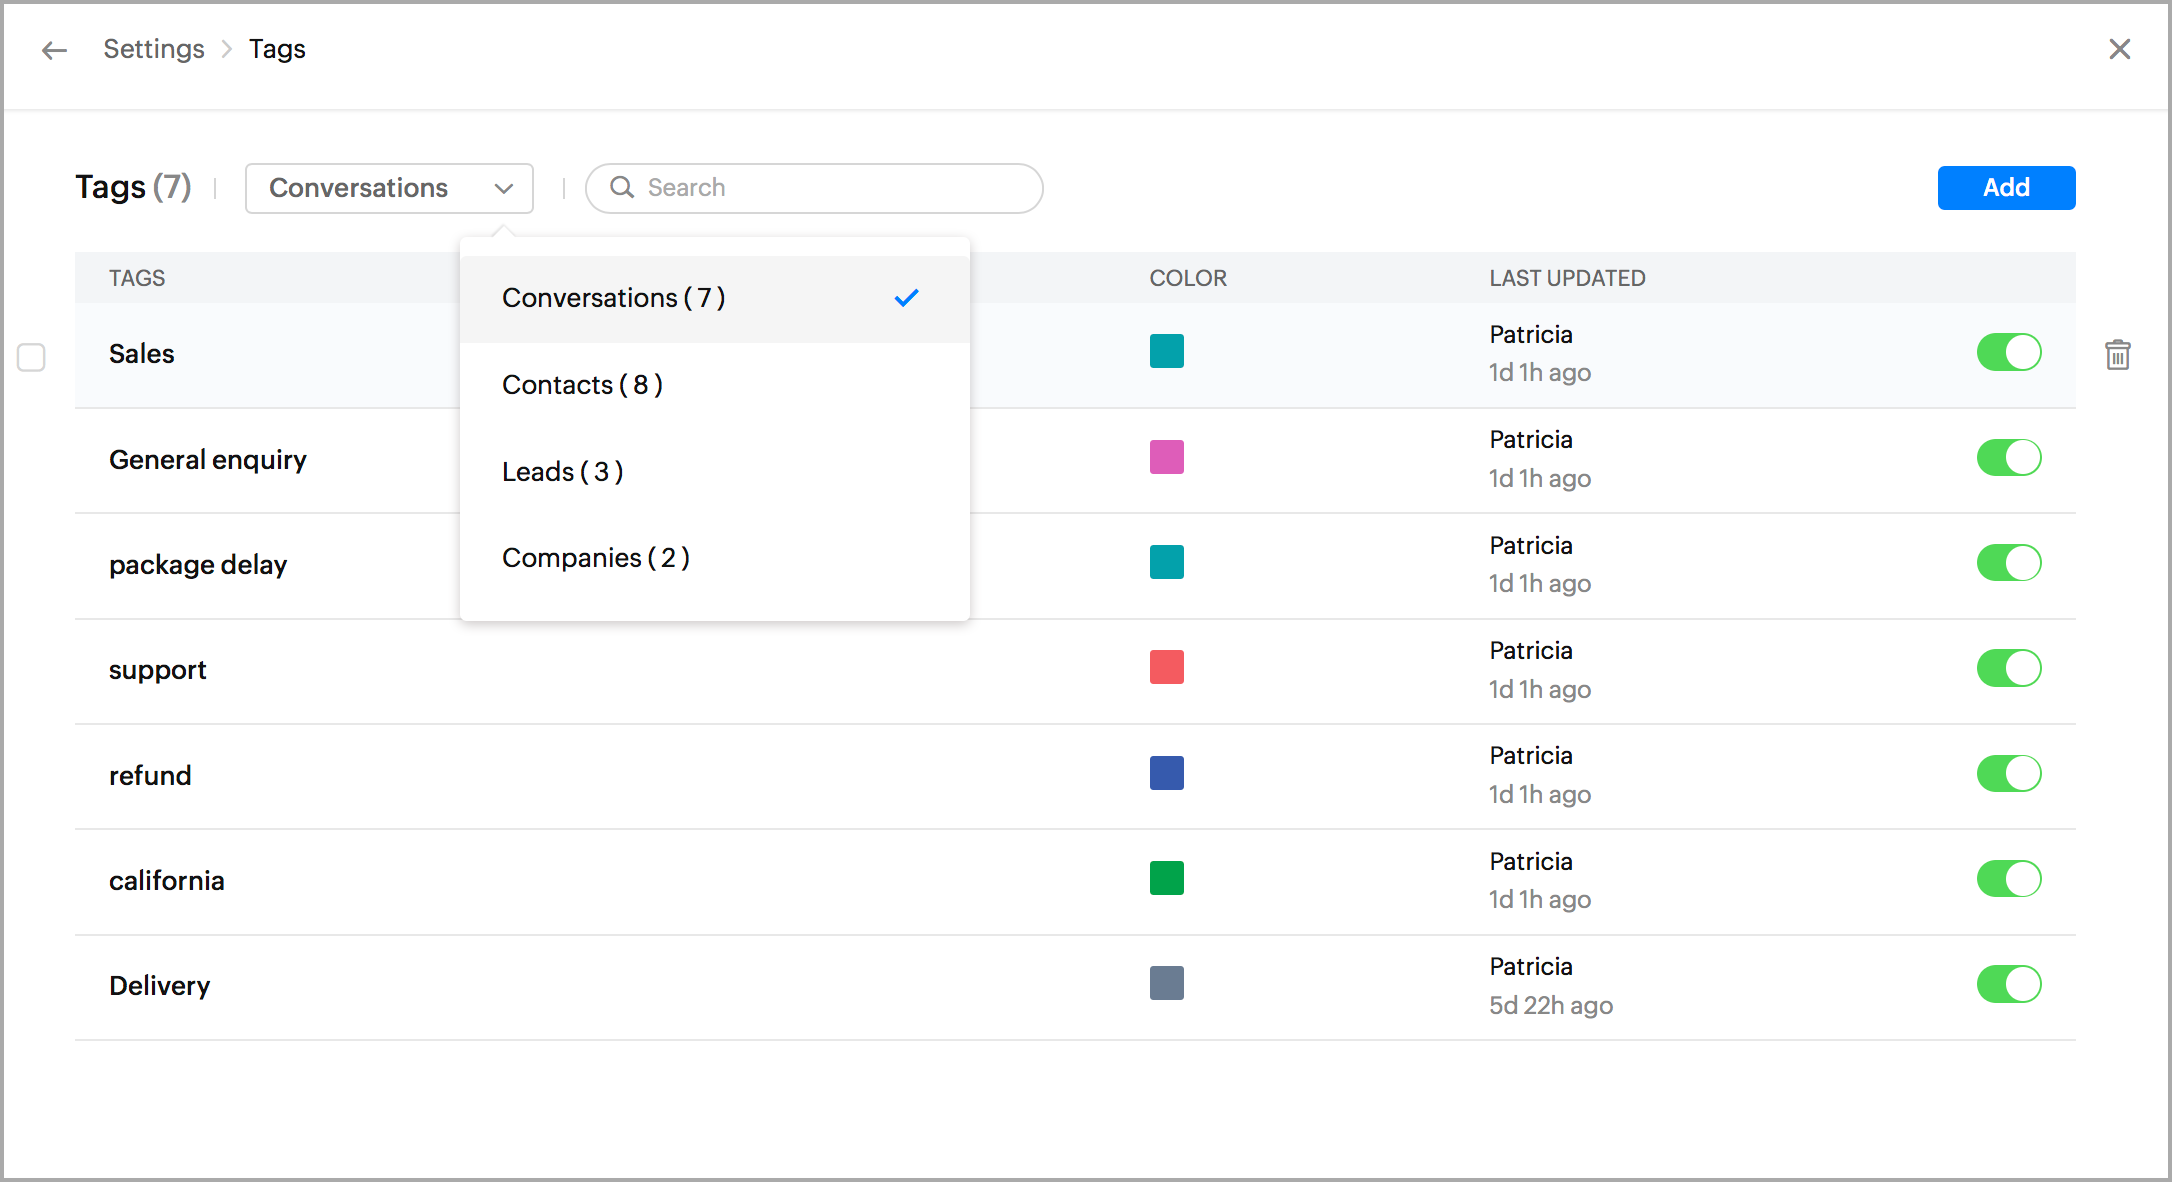Click the green california color swatch
This screenshot has width=2172, height=1182.
pos(1166,878)
